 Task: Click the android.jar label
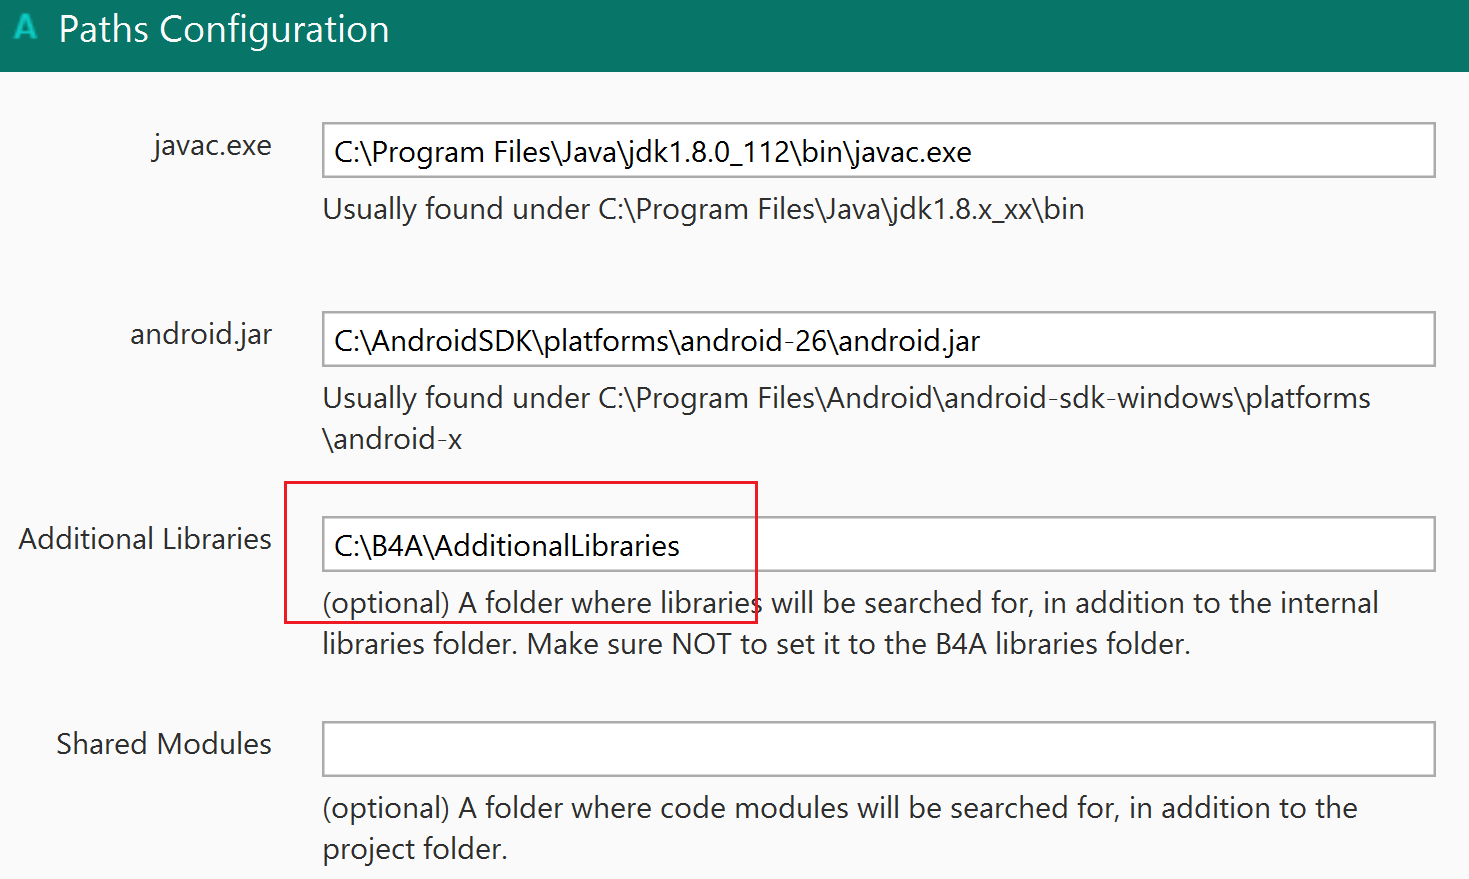(201, 334)
